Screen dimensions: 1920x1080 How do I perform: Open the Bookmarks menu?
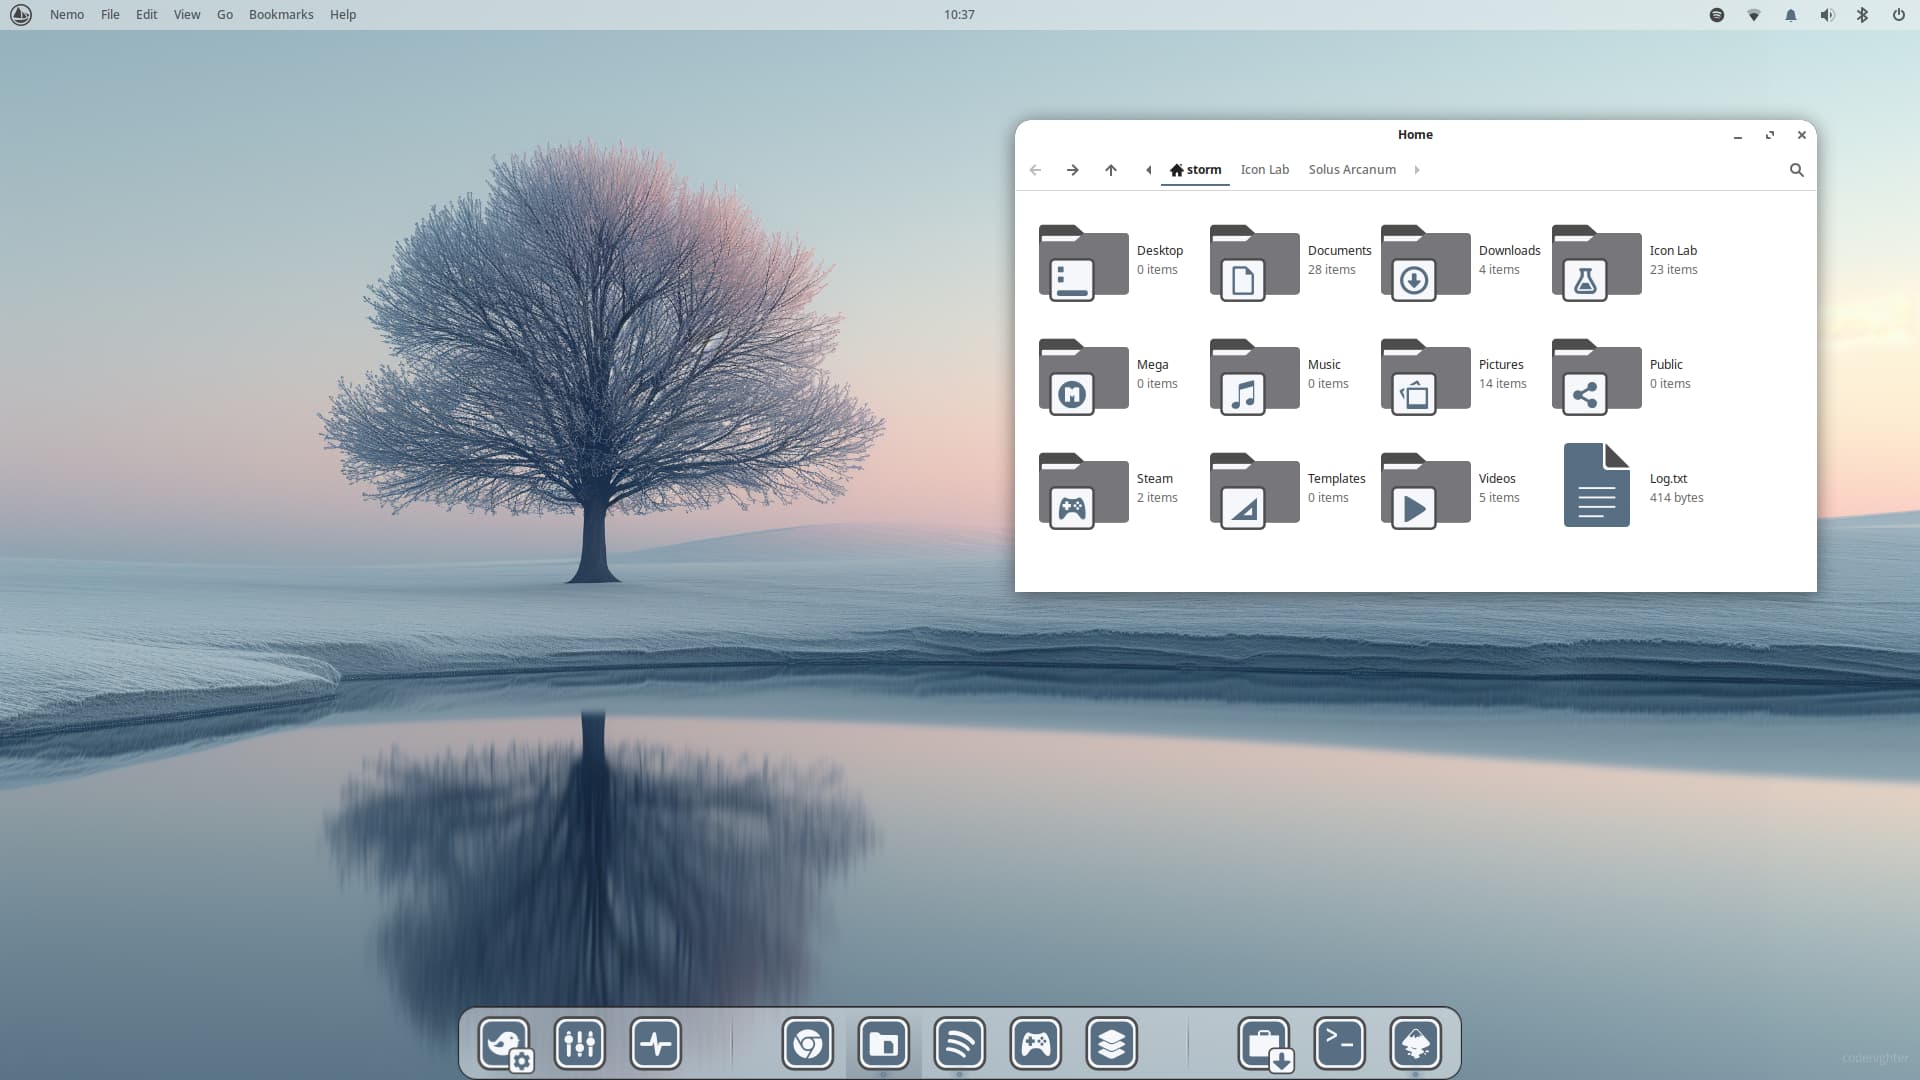pos(281,15)
